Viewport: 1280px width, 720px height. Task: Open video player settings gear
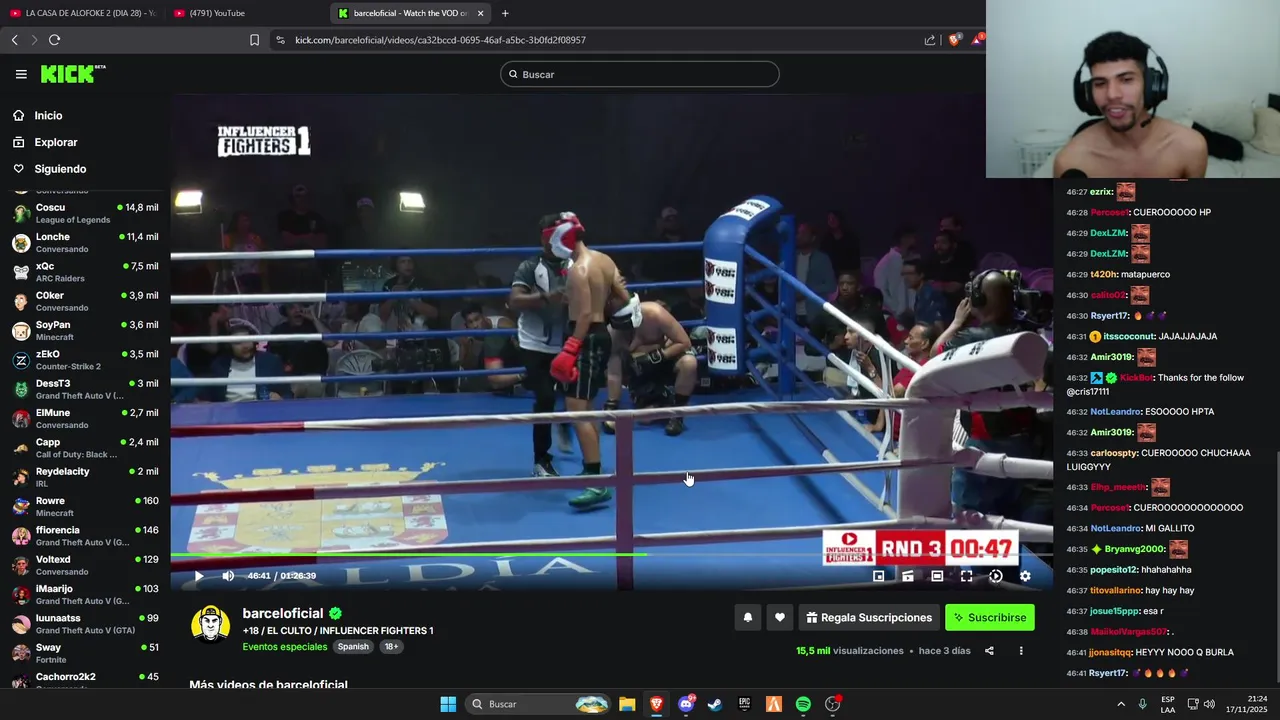coord(1025,576)
